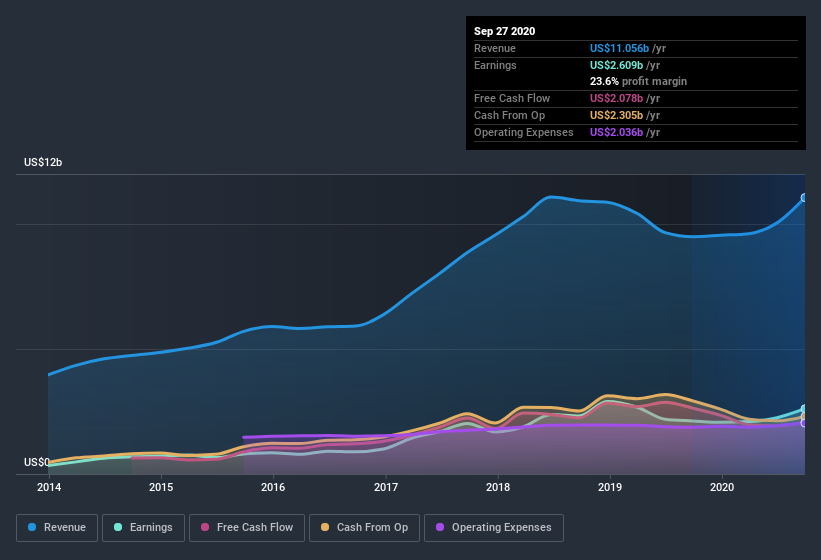
Task: Click the Cash From Op label in tooltip
Action: pyautogui.click(x=509, y=115)
